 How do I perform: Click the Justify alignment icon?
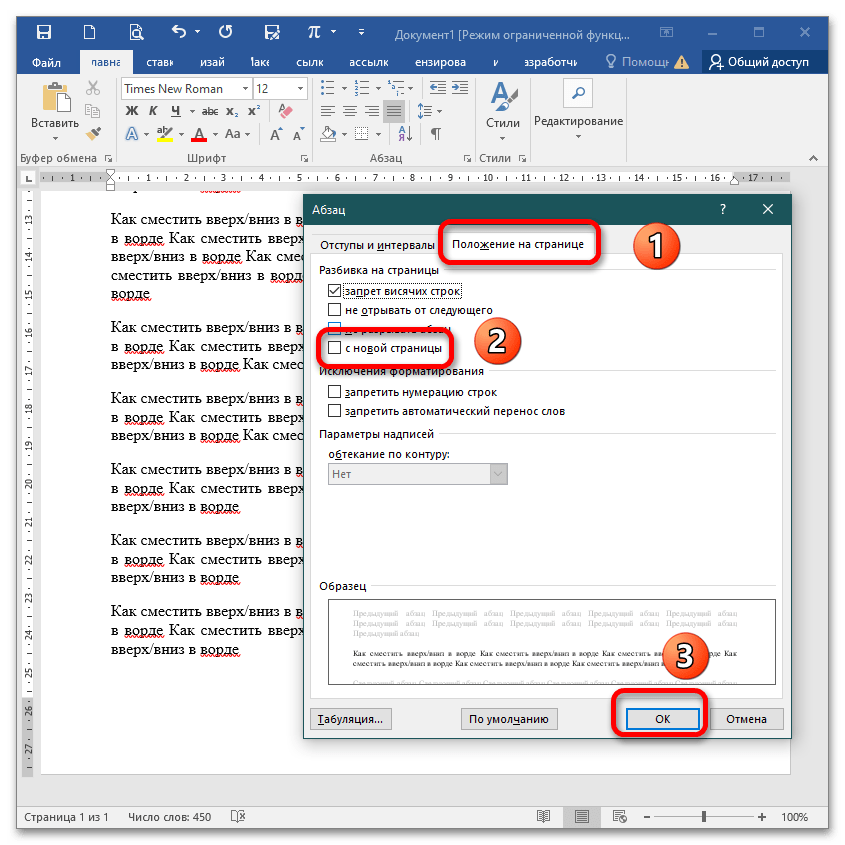point(393,111)
